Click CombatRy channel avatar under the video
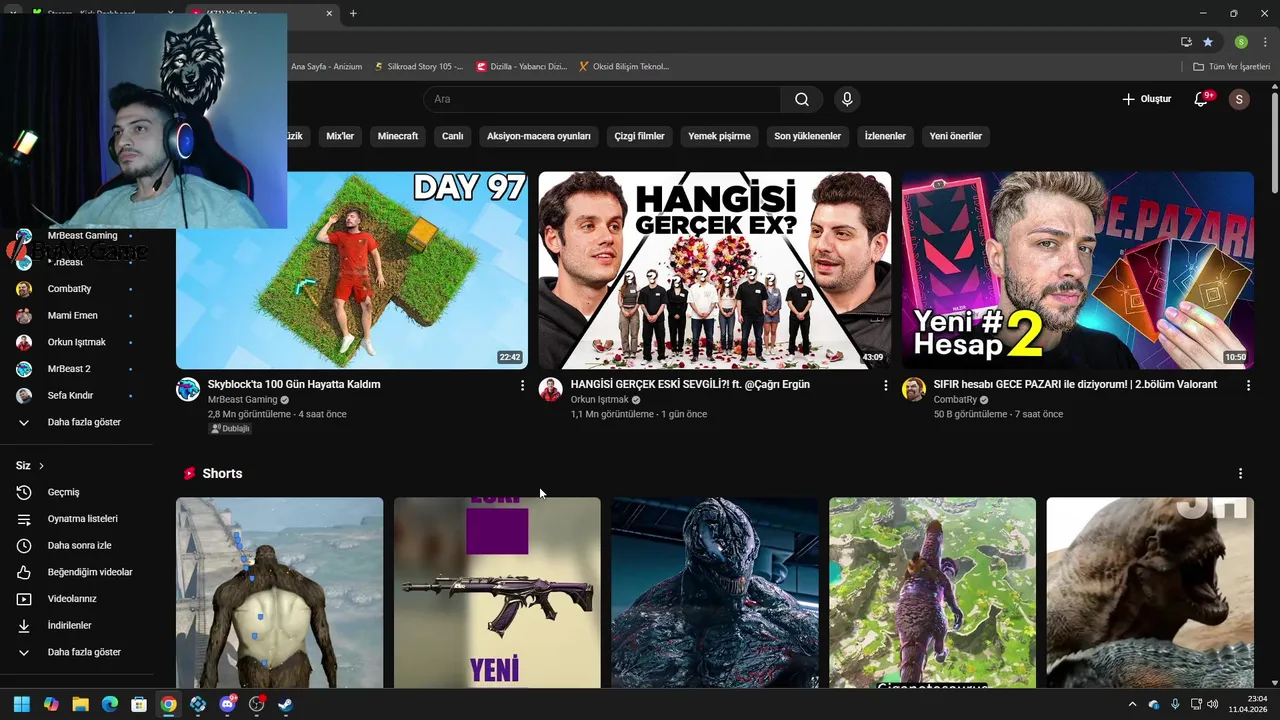The image size is (1280, 720). pos(914,390)
